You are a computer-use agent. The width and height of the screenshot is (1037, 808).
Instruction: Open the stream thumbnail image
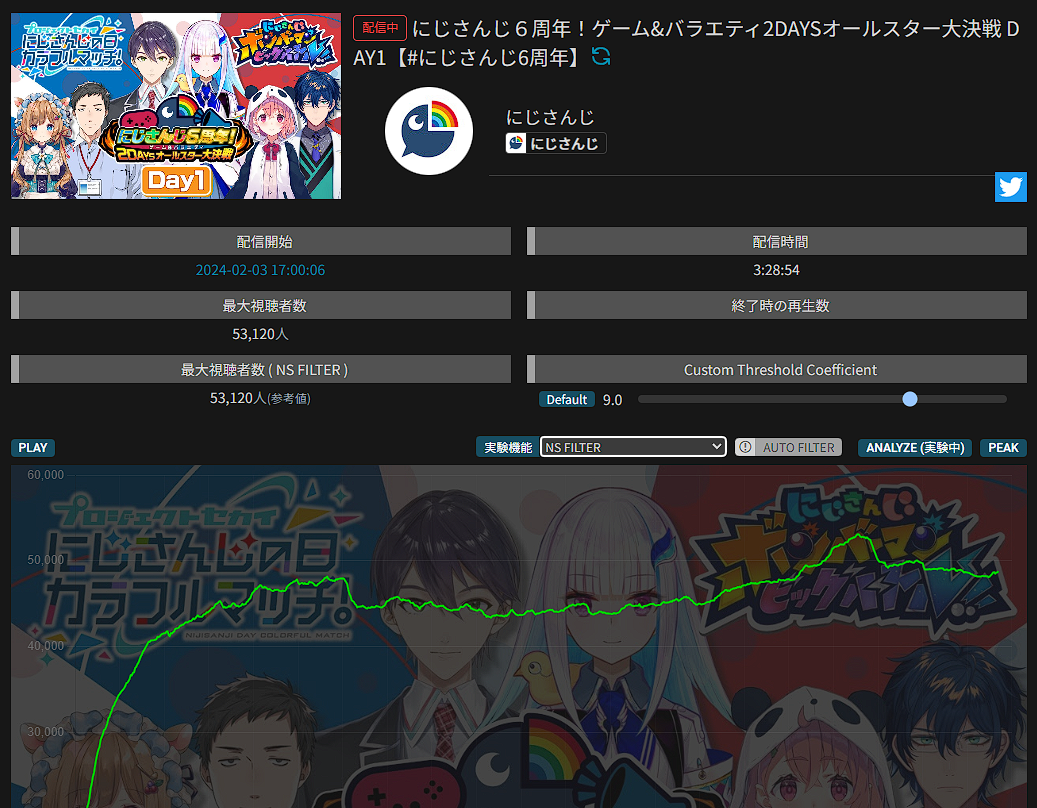[176, 106]
